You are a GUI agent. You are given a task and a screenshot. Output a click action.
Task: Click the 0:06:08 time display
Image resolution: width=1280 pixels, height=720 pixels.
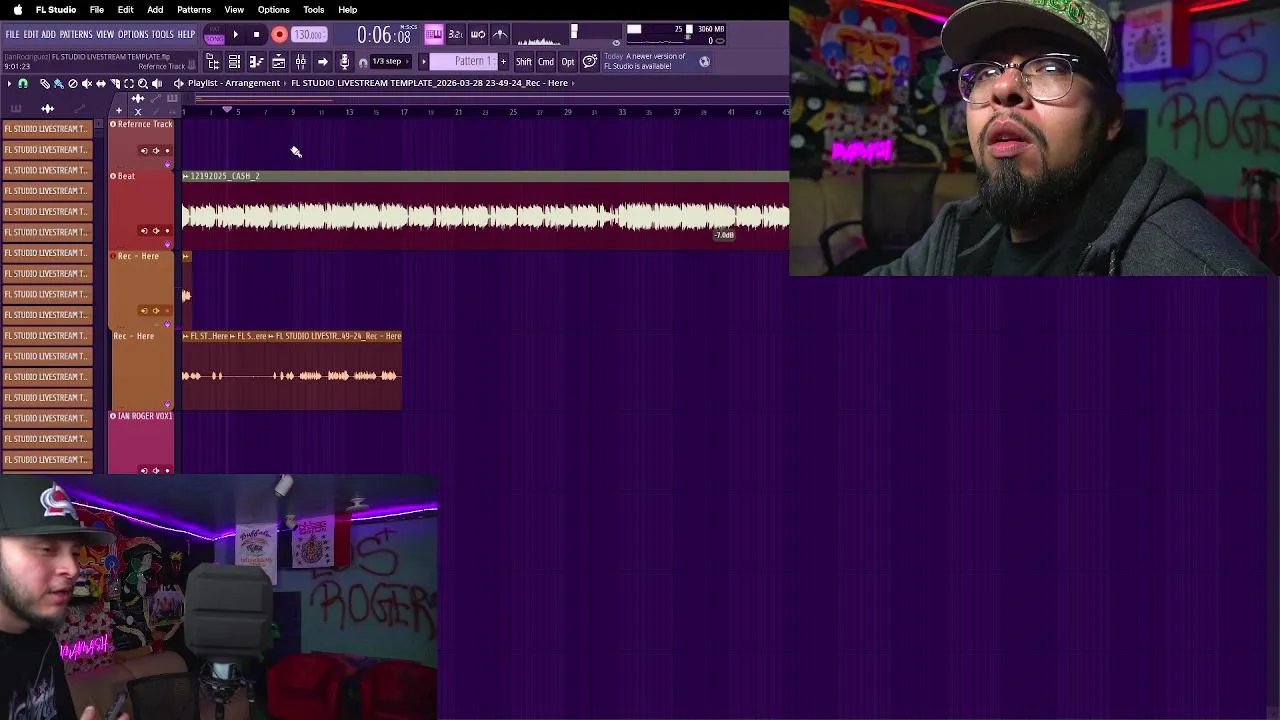tap(384, 36)
